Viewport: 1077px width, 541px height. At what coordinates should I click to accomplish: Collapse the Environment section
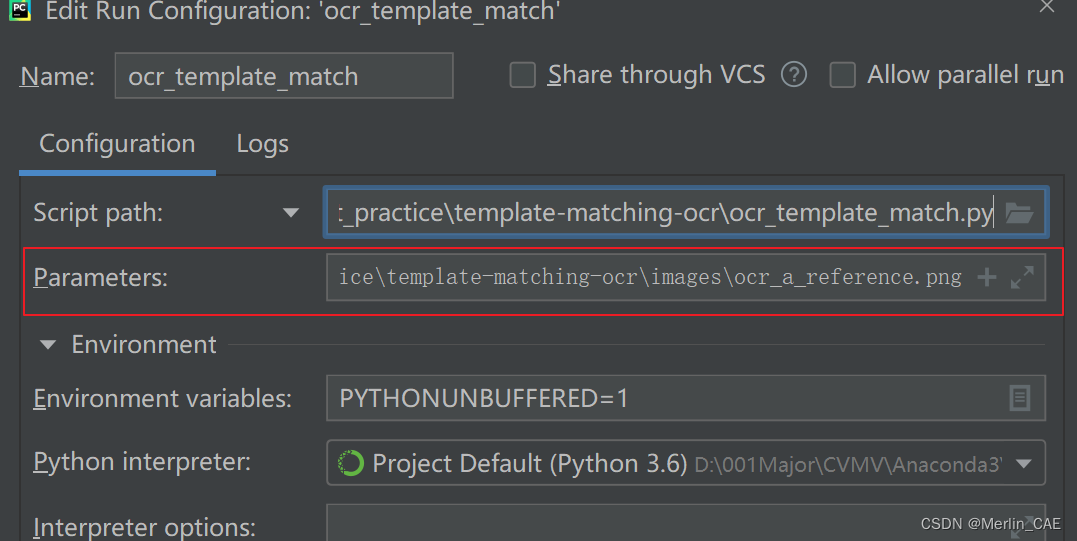[x=48, y=345]
